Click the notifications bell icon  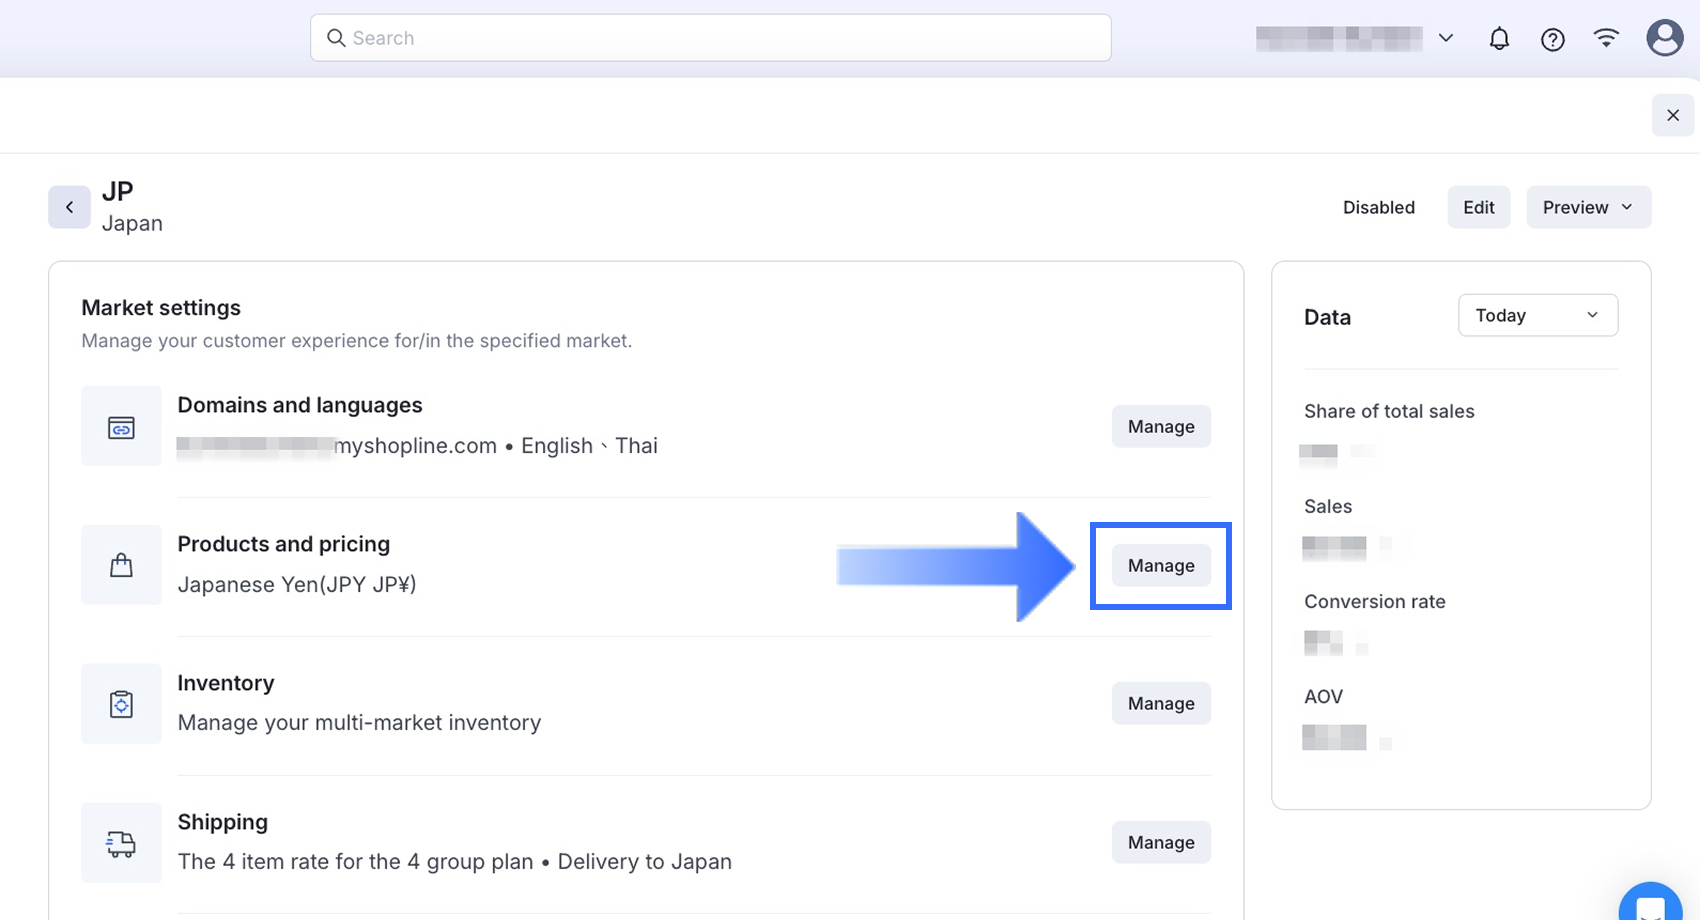tap(1499, 39)
